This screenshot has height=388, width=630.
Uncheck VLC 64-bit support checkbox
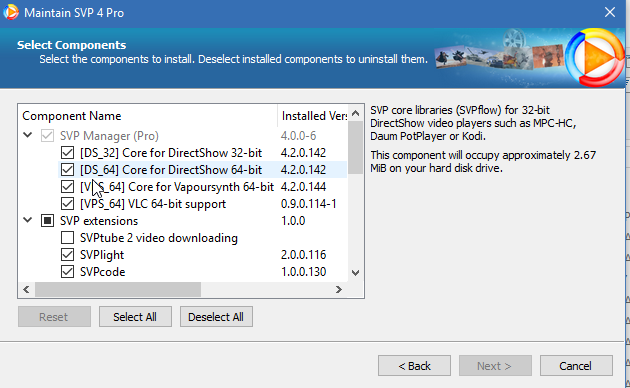[x=67, y=204]
